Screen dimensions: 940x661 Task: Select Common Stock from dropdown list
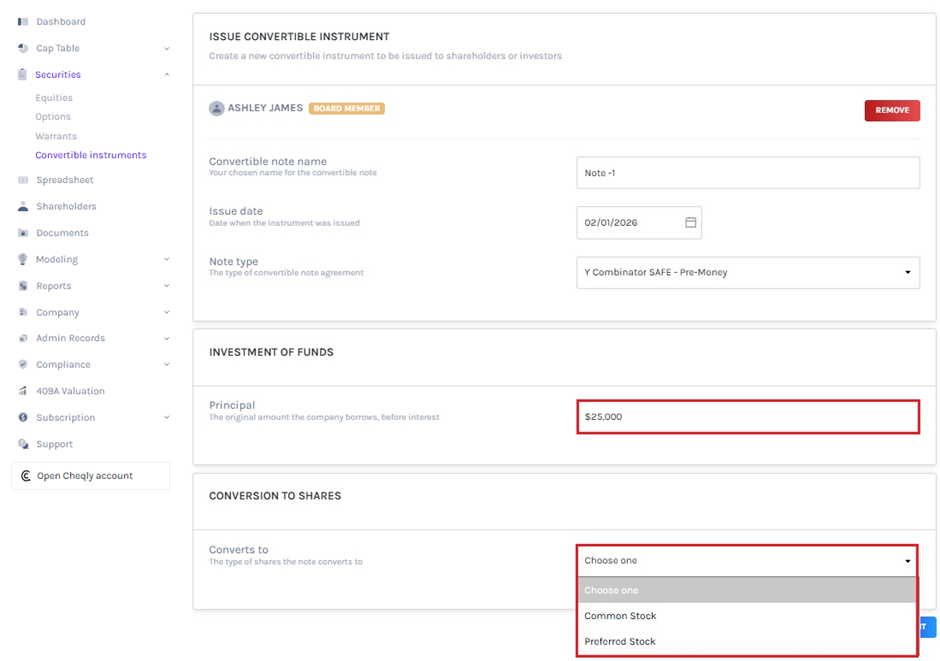click(620, 616)
